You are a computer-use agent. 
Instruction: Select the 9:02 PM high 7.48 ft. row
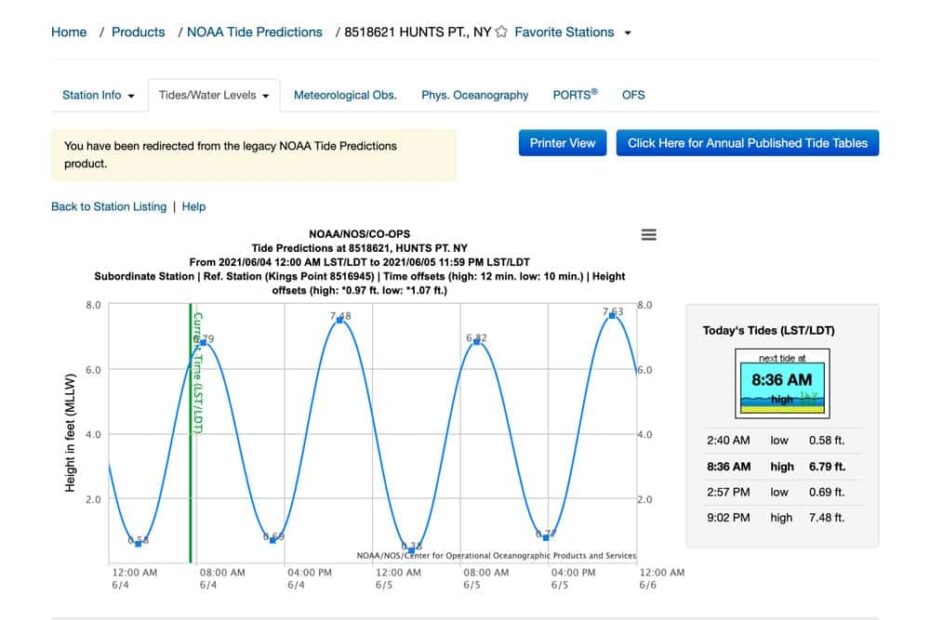pos(782,517)
